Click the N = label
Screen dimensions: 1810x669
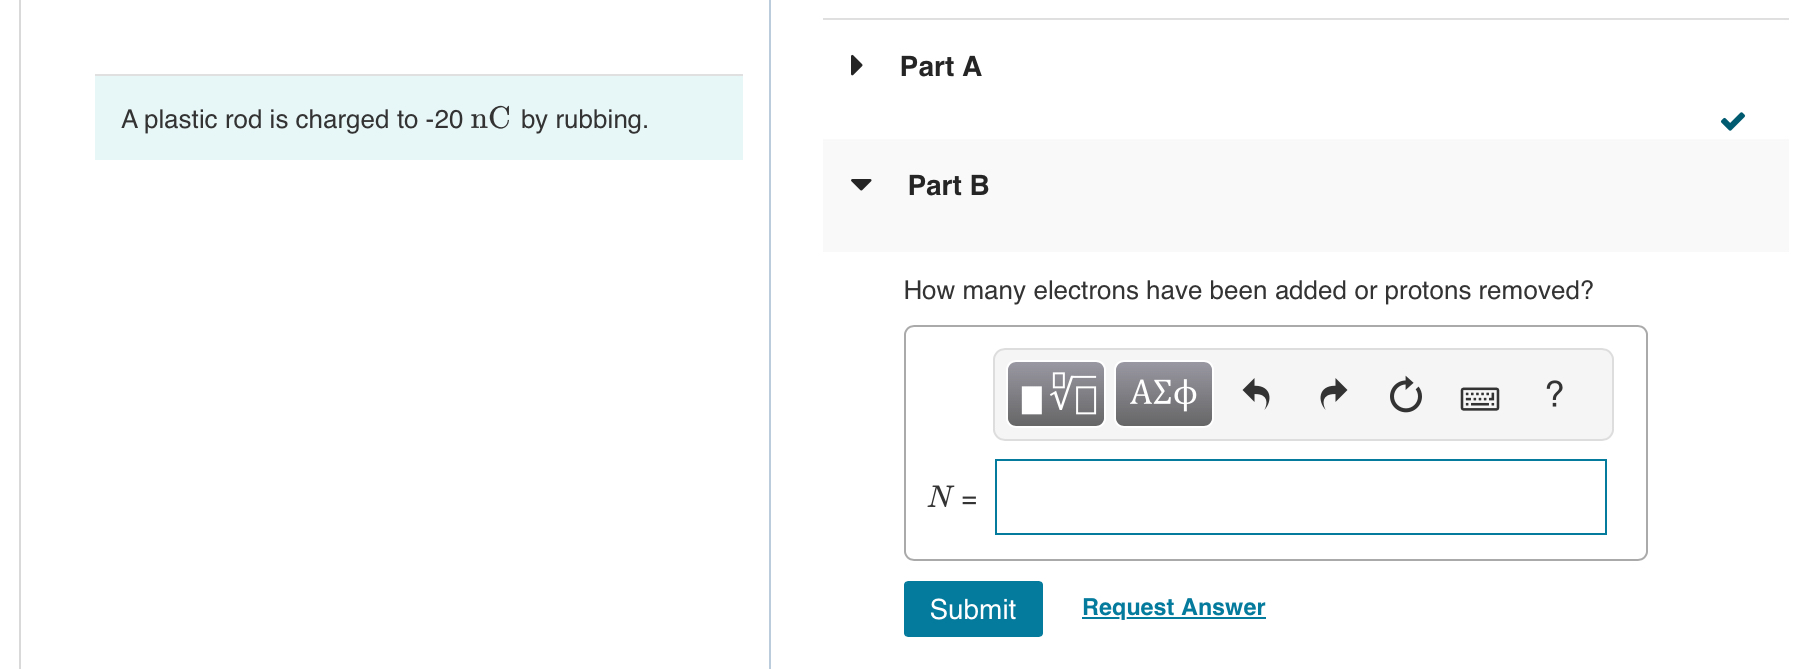[x=952, y=497]
